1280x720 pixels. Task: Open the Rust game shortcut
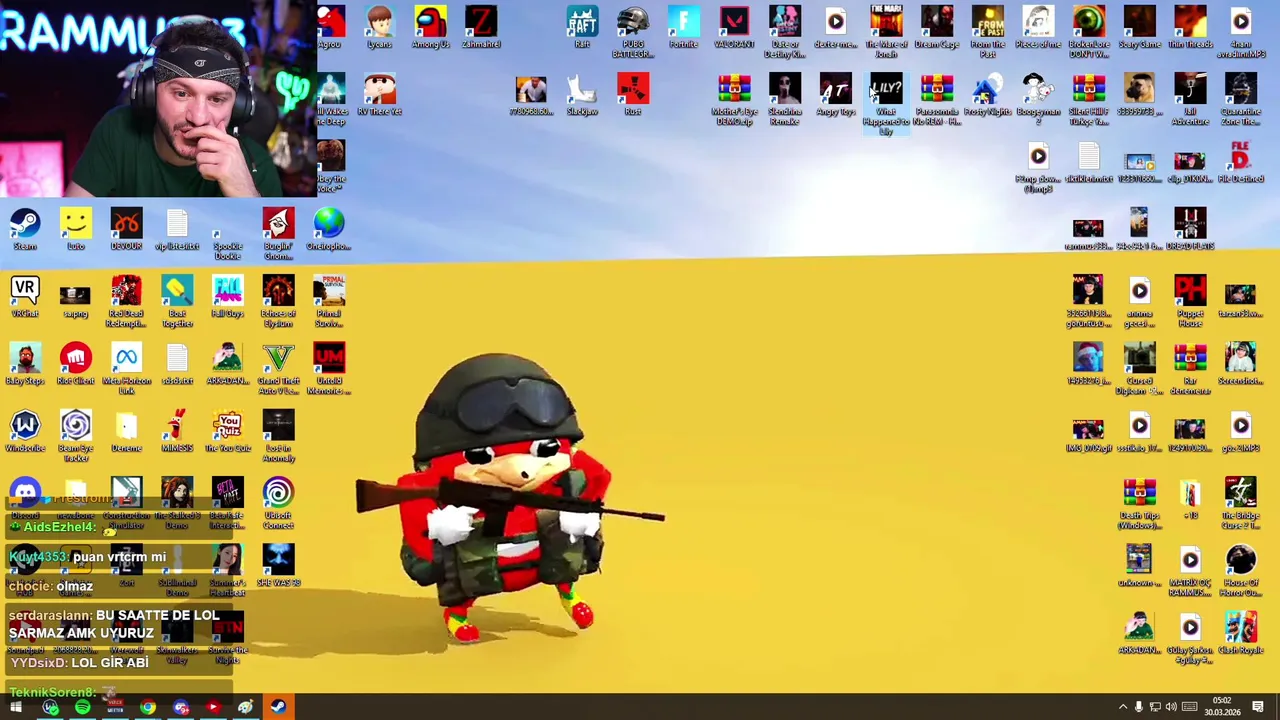(633, 94)
